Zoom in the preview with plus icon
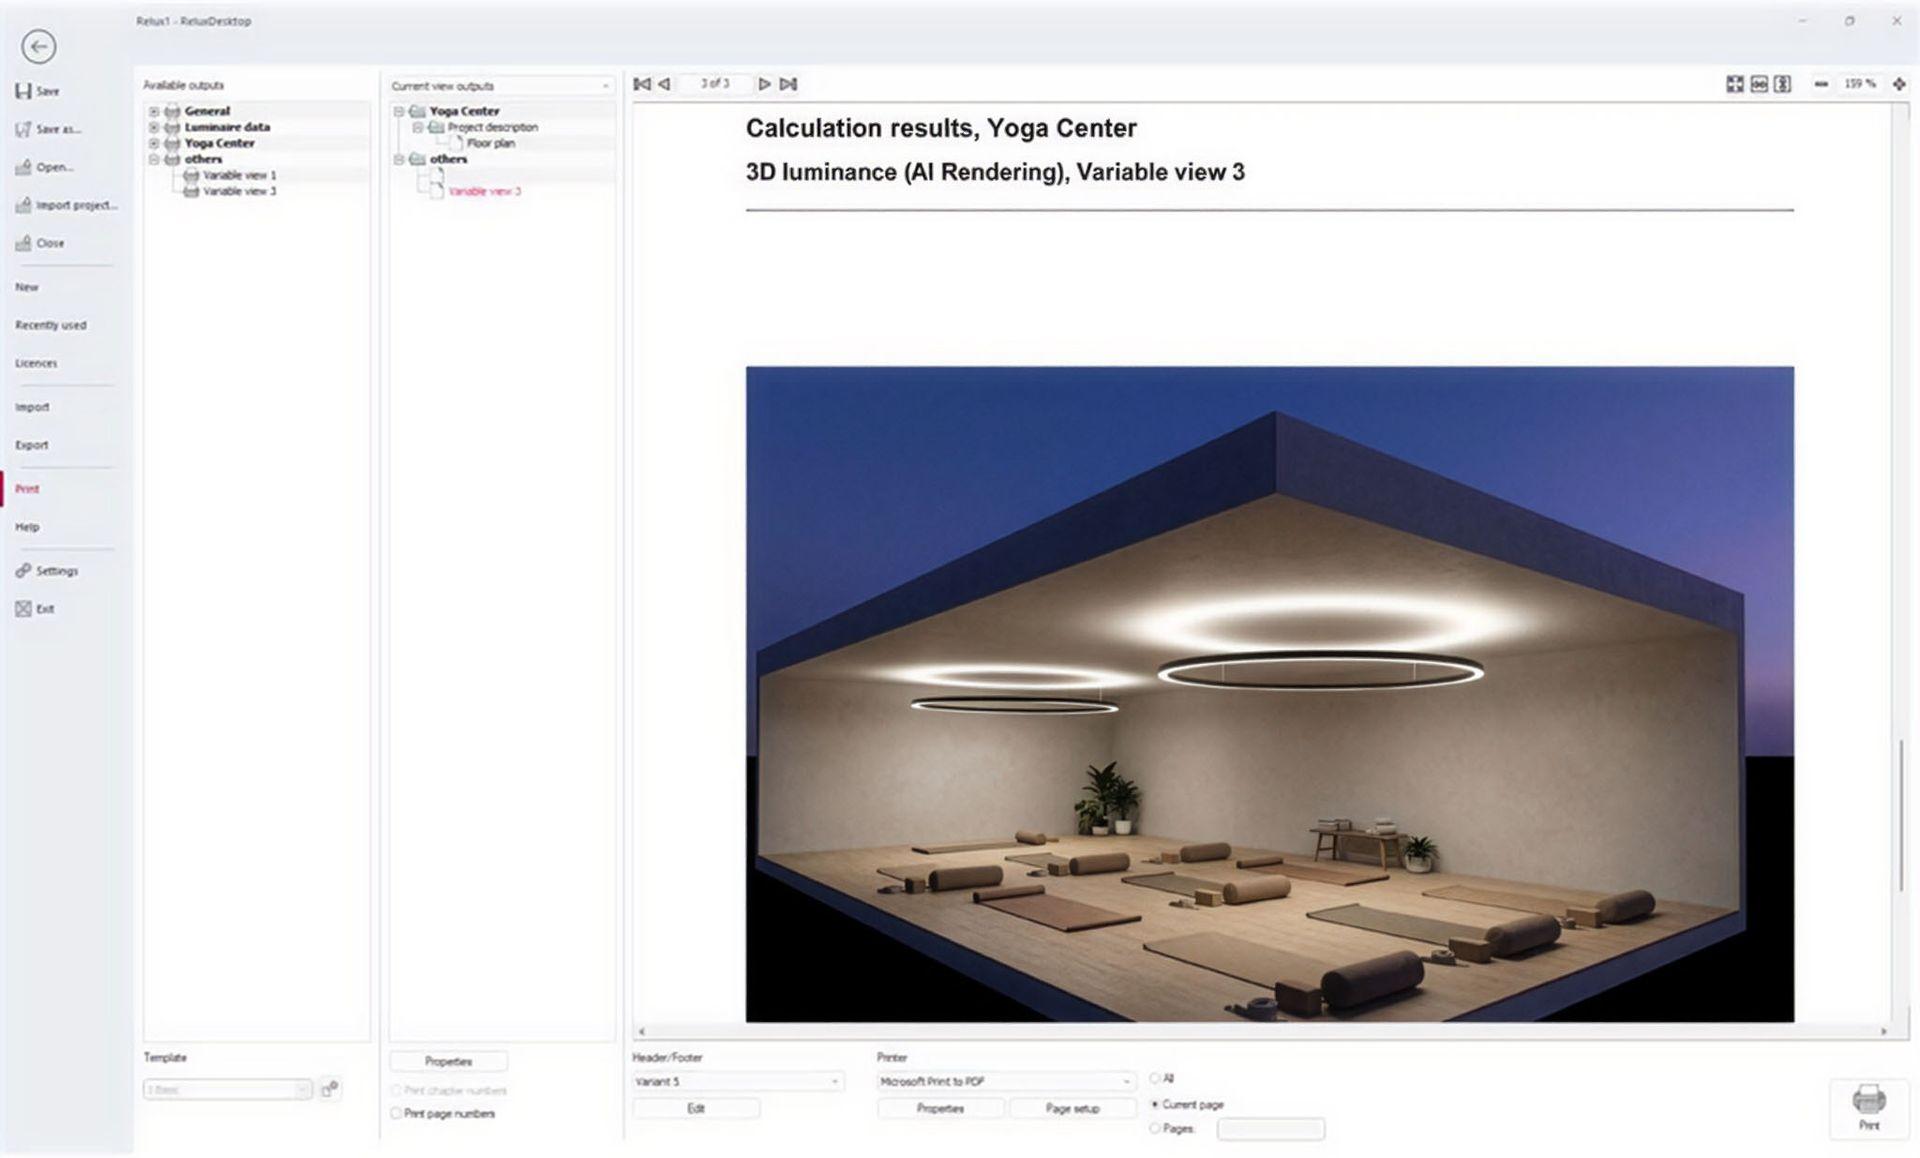Viewport: 1920px width, 1158px height. 1899,84
